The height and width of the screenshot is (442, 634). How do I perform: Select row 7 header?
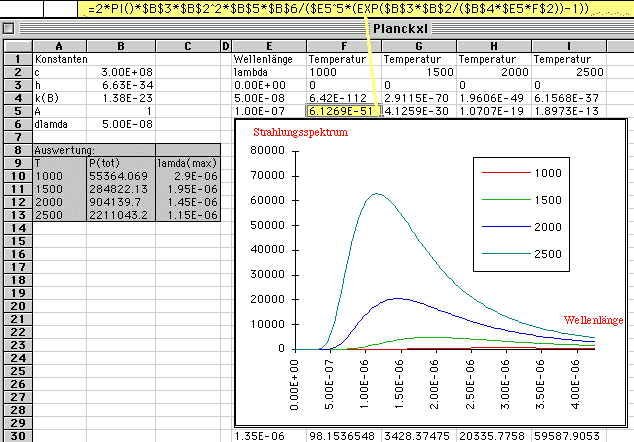click(x=18, y=137)
